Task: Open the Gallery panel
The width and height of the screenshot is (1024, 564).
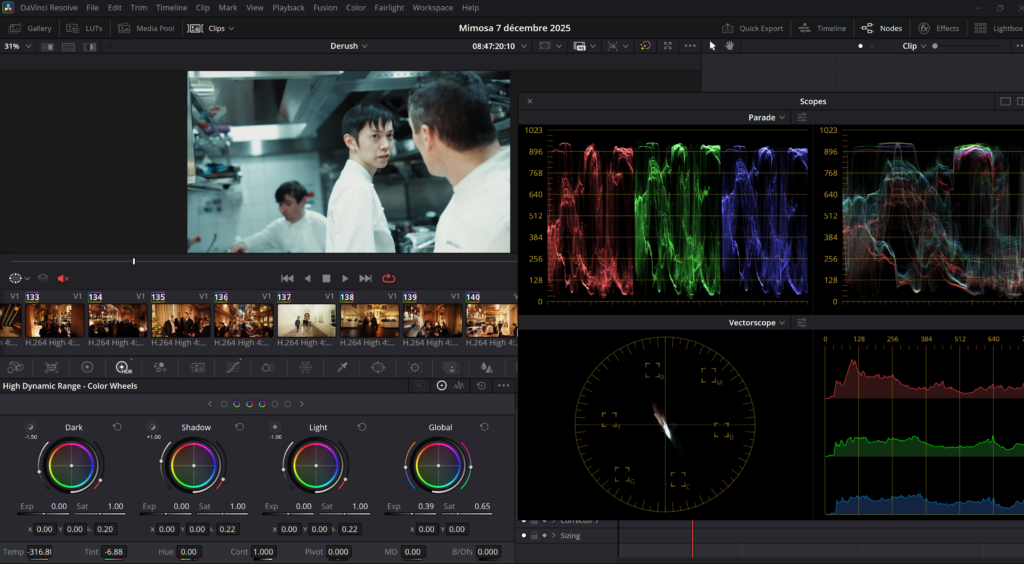Action: point(30,28)
